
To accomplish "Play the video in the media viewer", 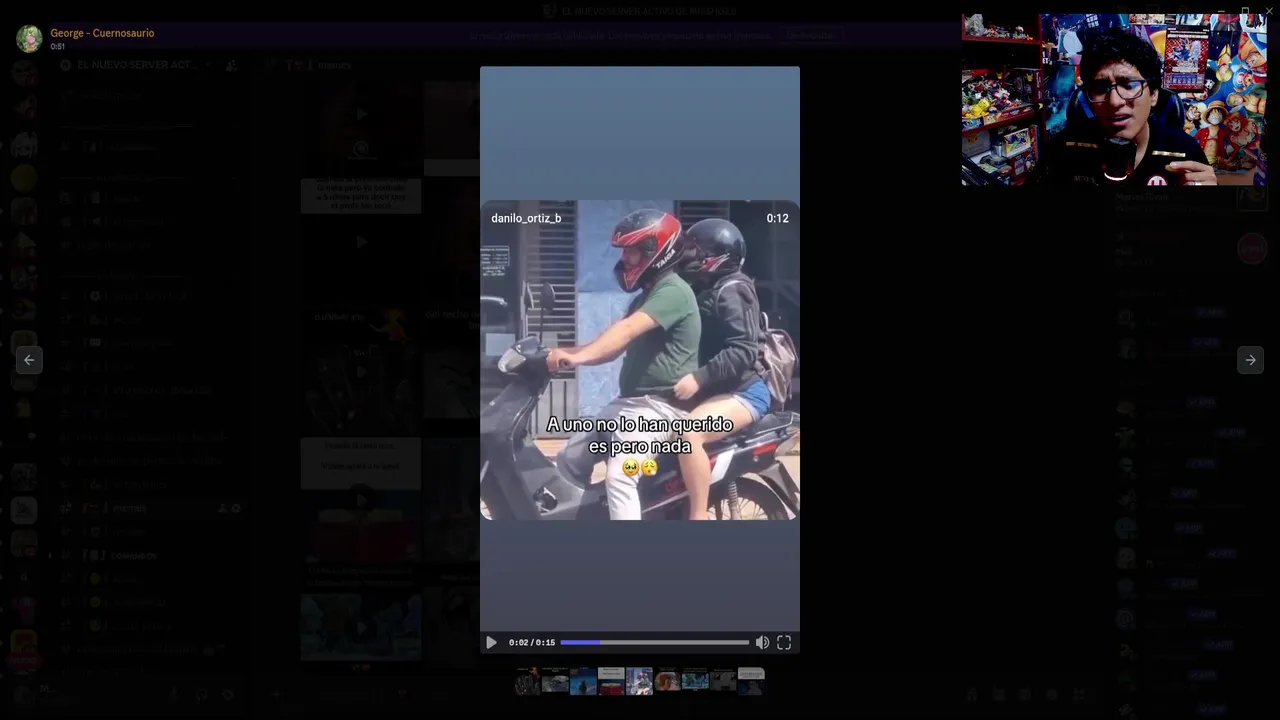I will point(491,642).
